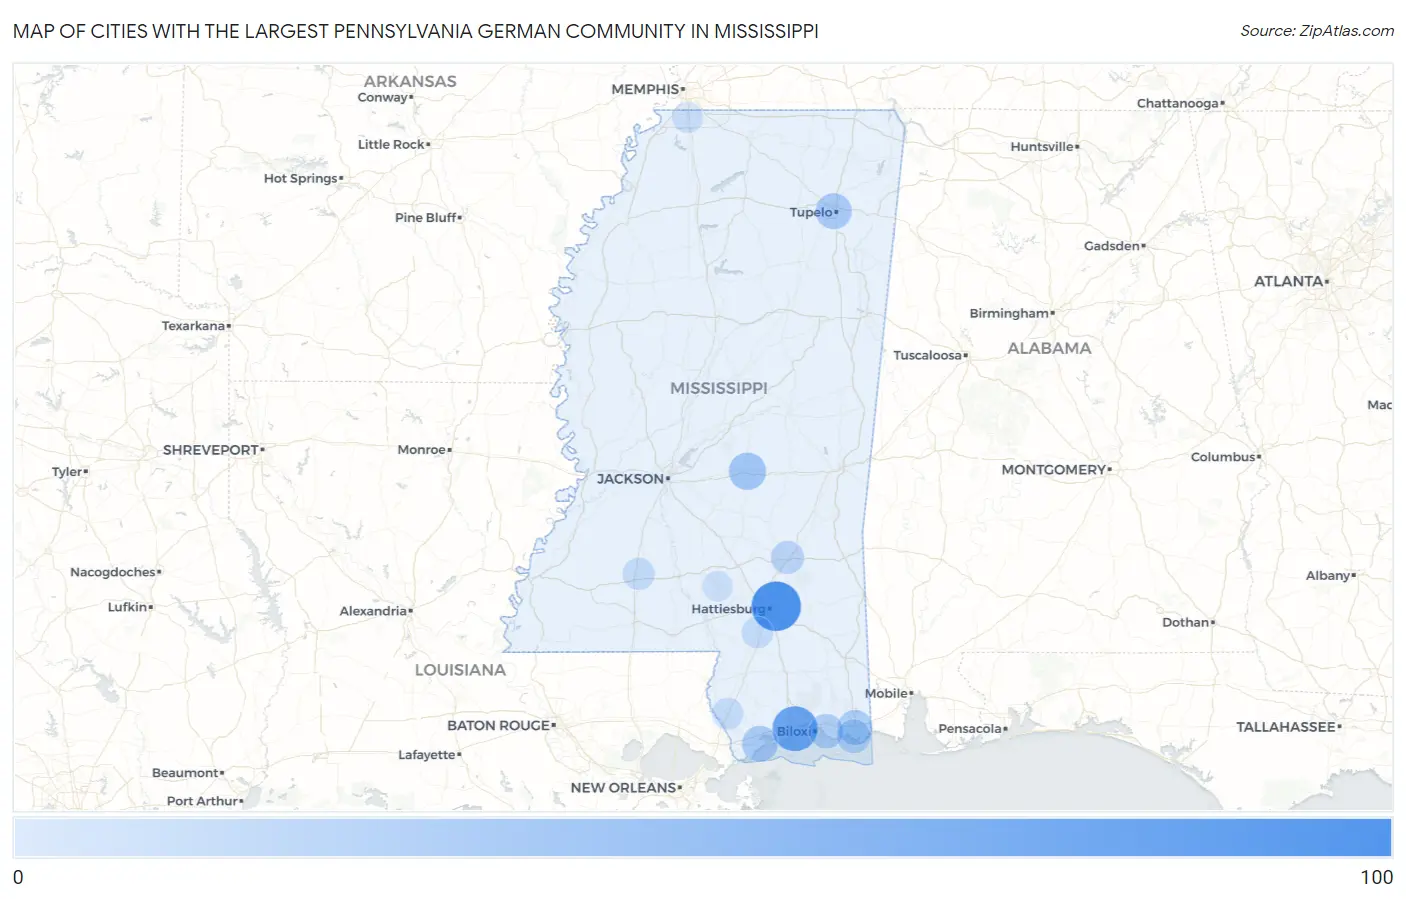Click the Pine Bluff city label
This screenshot has width=1406, height=899.
pos(426,217)
